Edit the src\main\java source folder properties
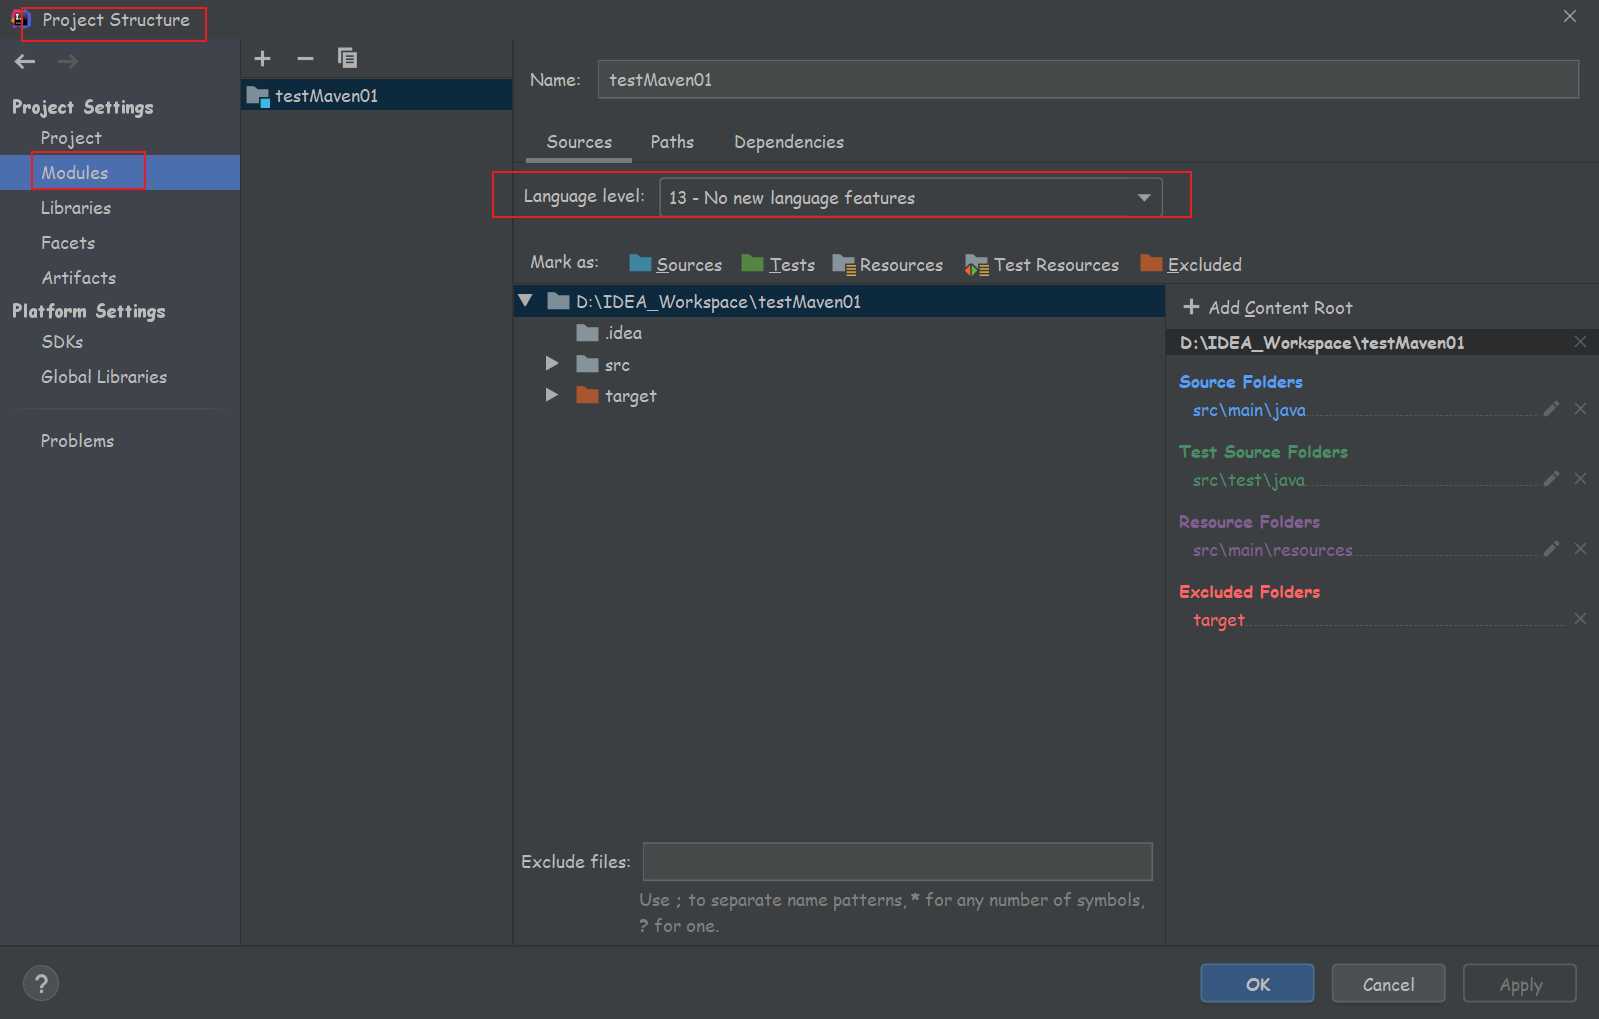1599x1019 pixels. [1550, 409]
